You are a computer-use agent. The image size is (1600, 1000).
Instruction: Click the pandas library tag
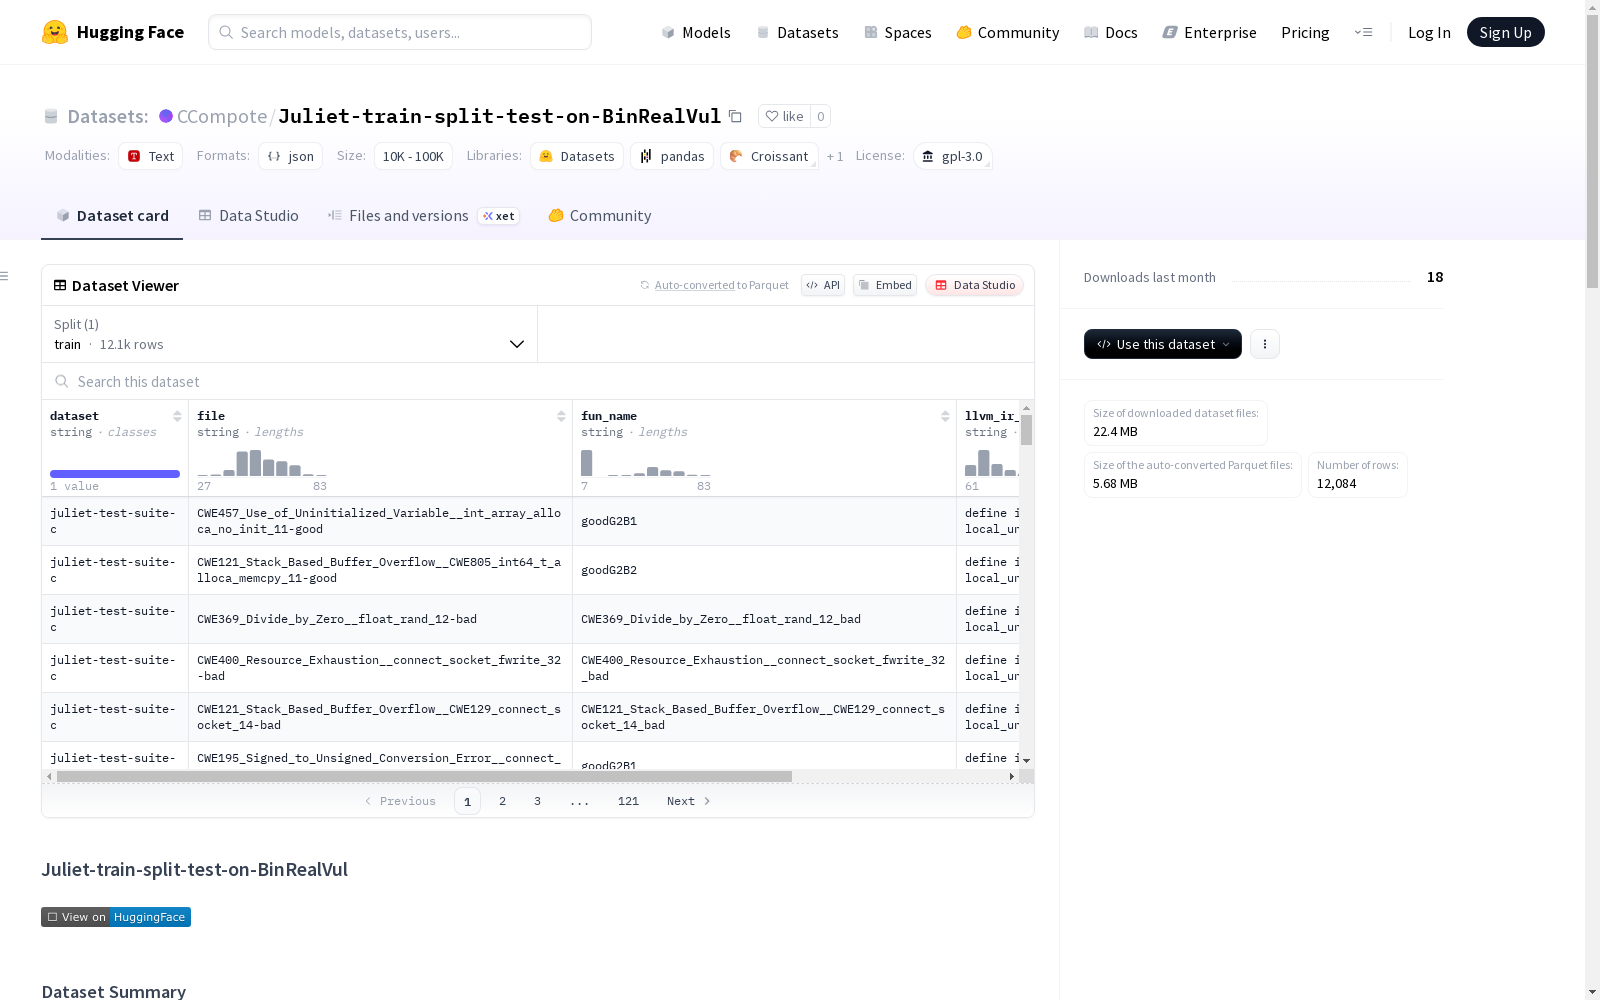click(x=672, y=156)
